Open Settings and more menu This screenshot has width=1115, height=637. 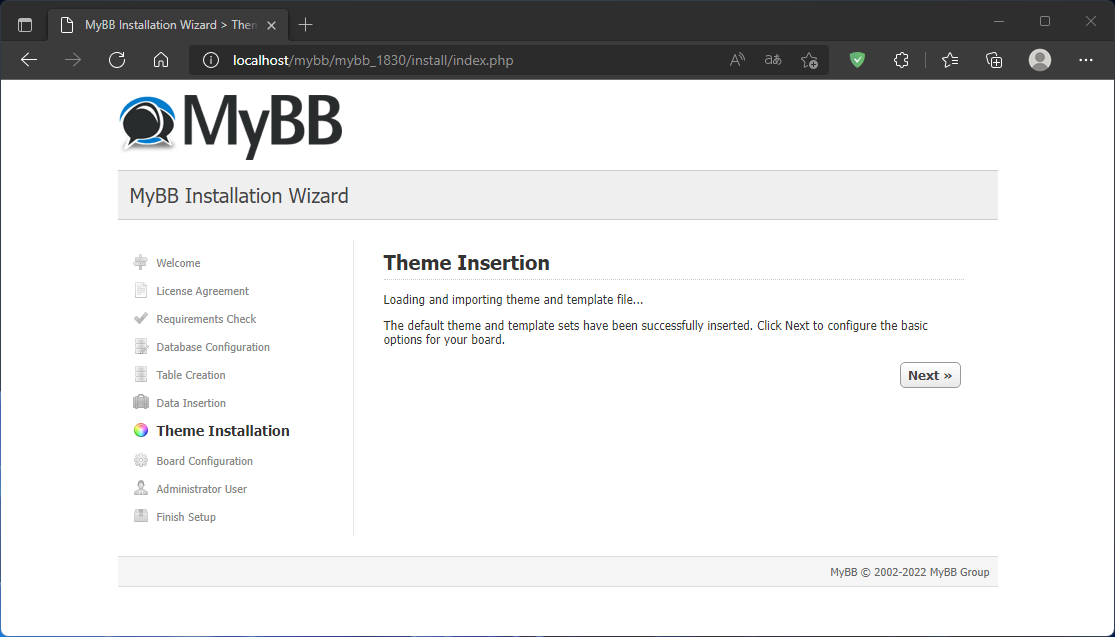1086,60
